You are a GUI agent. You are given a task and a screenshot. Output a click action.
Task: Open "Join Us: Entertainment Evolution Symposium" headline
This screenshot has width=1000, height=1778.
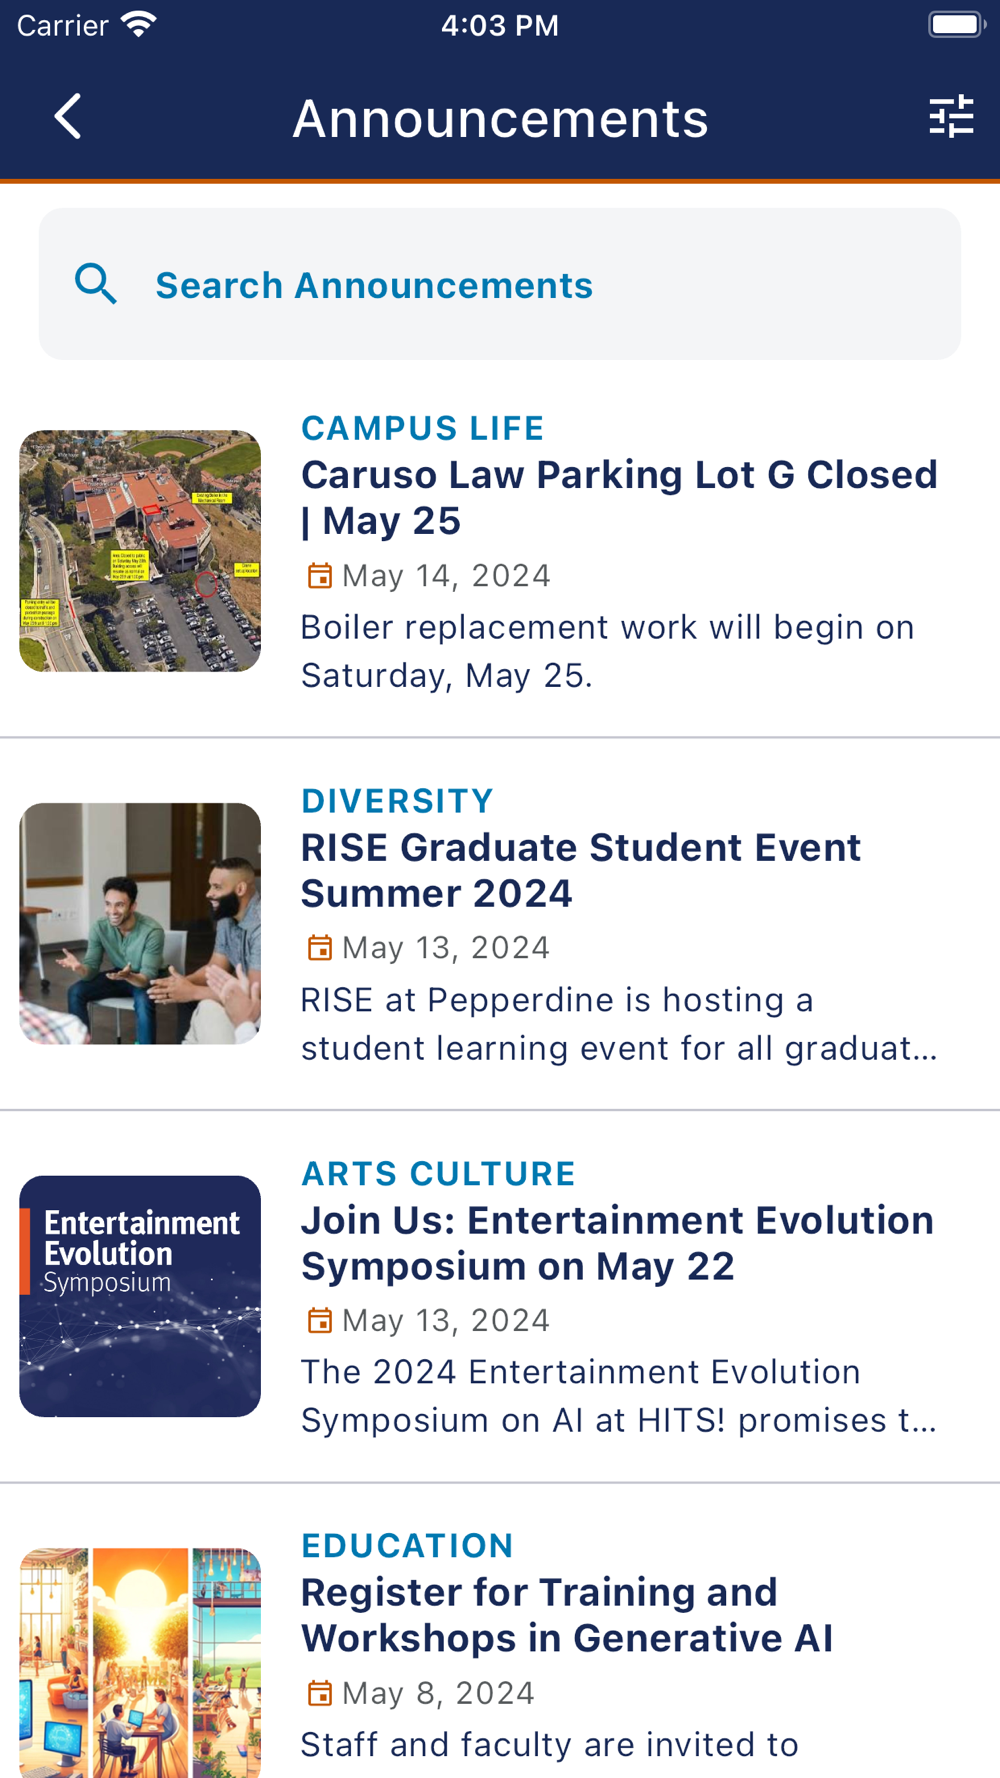click(617, 1243)
